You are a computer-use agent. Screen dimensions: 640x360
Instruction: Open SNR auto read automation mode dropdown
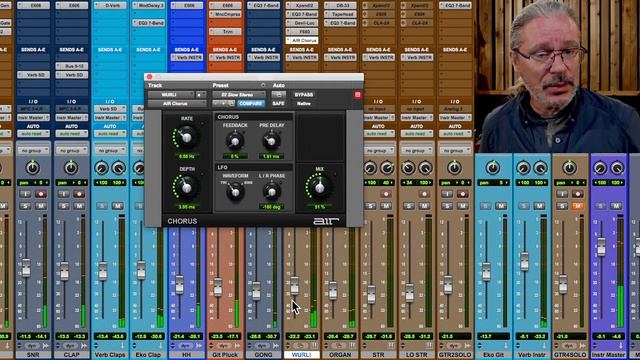[x=33, y=133]
